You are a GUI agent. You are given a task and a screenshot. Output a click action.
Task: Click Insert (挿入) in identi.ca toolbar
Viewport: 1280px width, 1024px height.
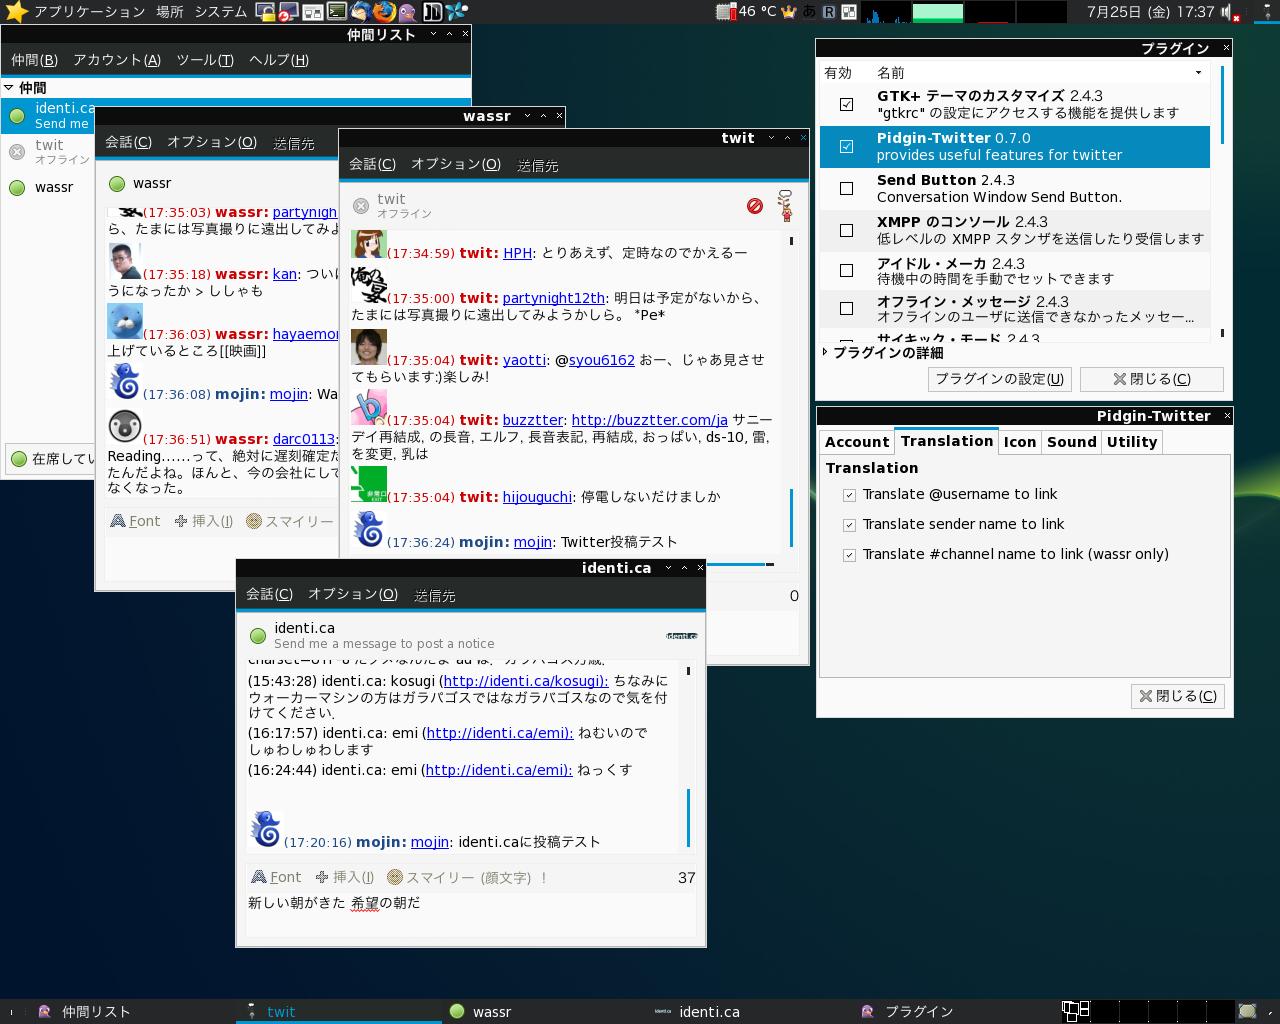click(x=344, y=877)
